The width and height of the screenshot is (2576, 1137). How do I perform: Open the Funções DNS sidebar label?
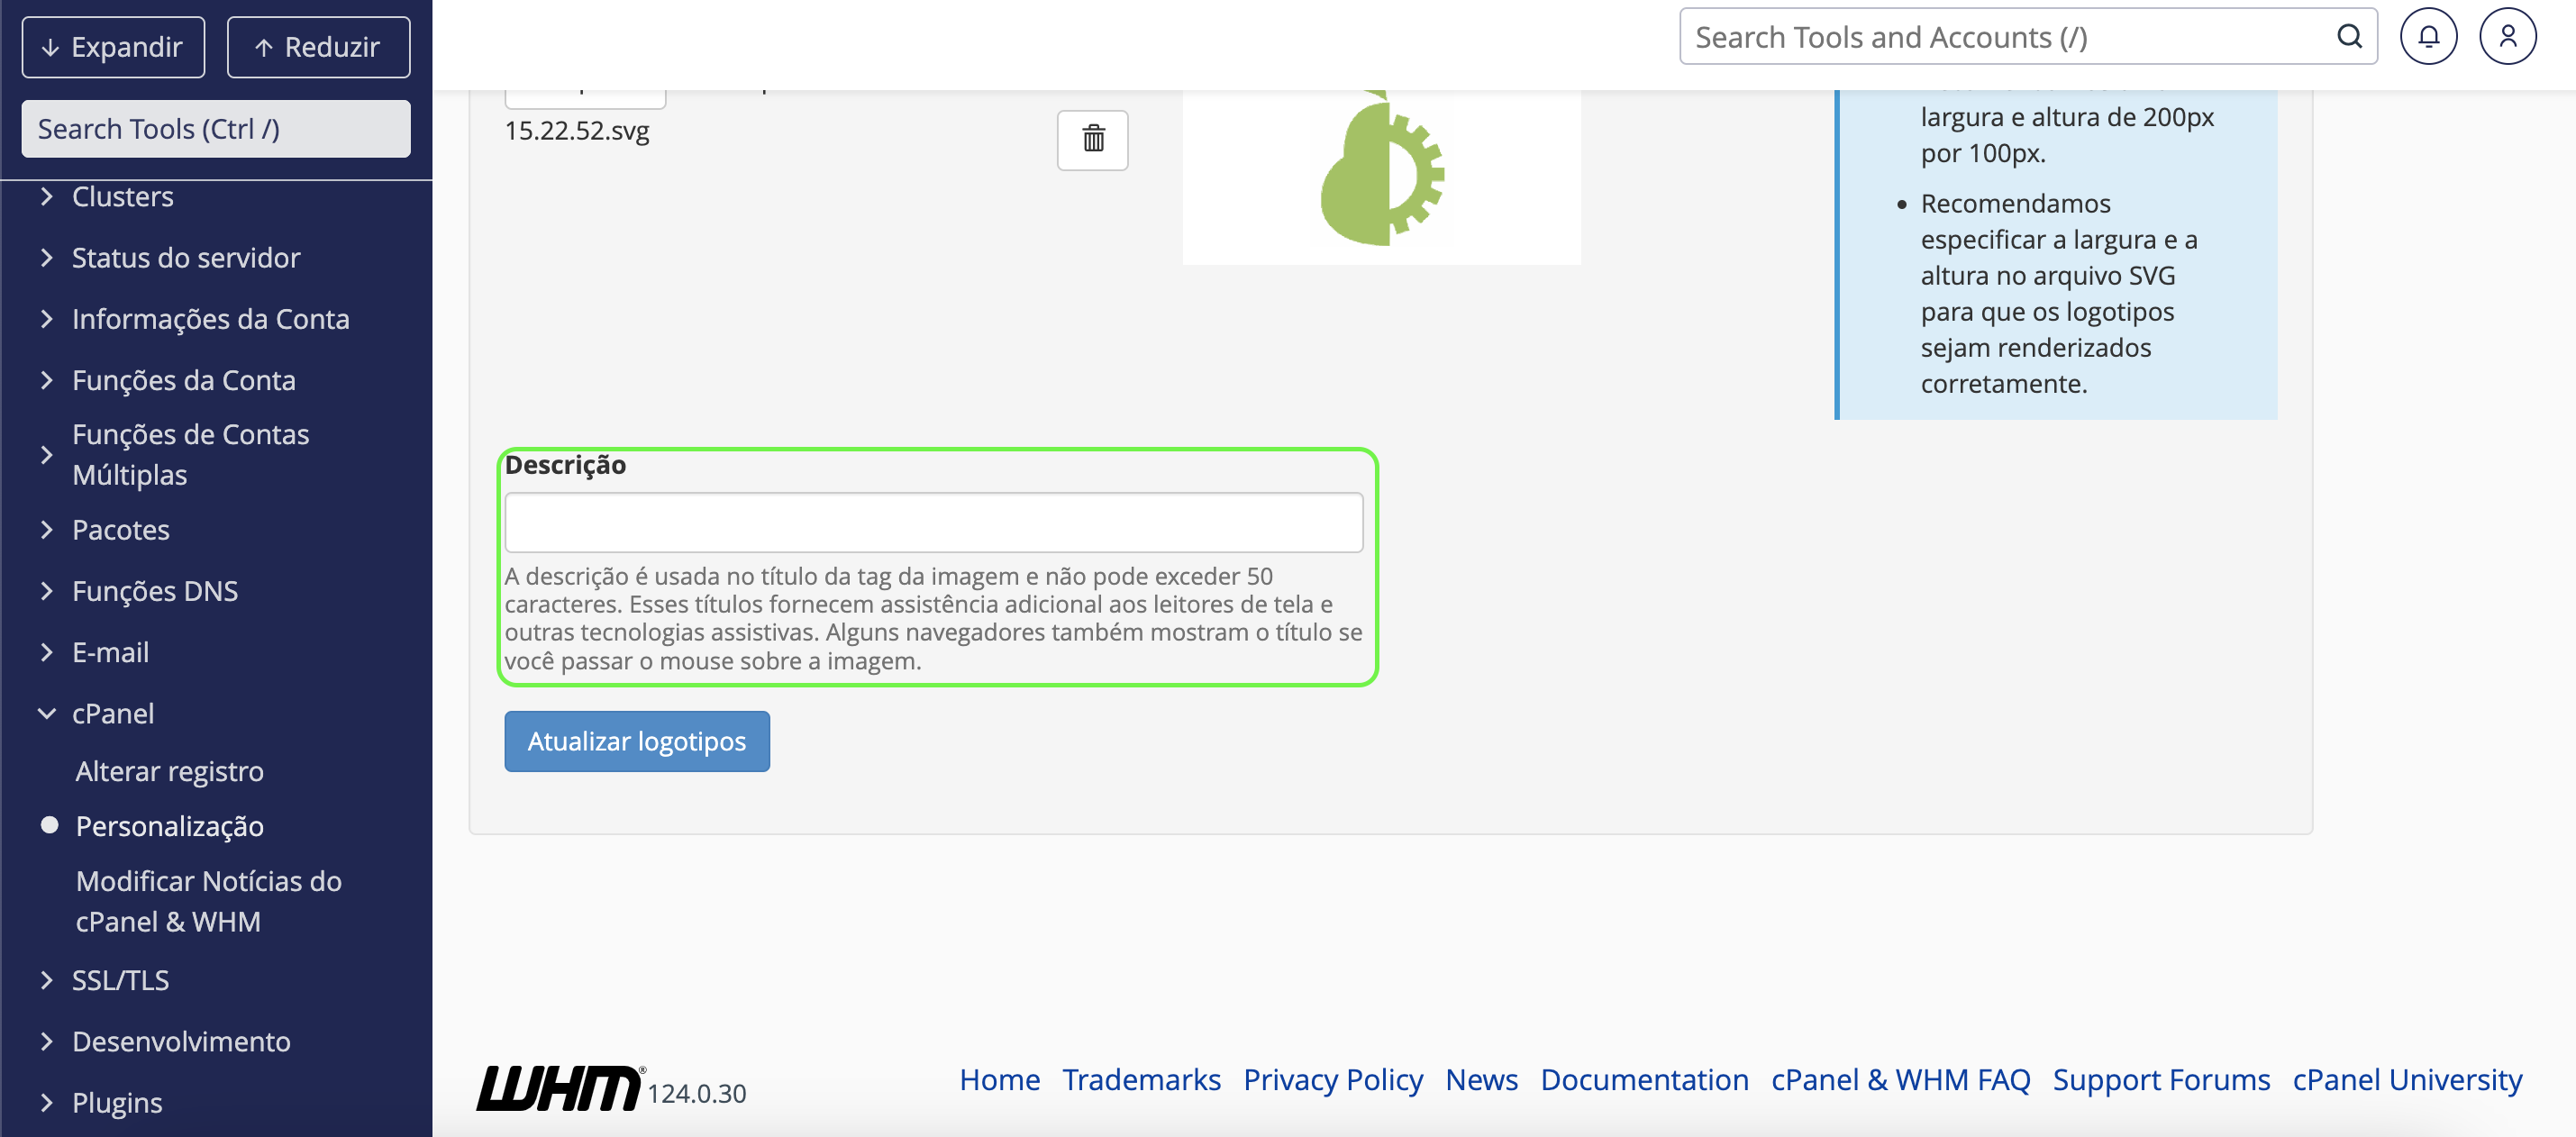point(155,591)
